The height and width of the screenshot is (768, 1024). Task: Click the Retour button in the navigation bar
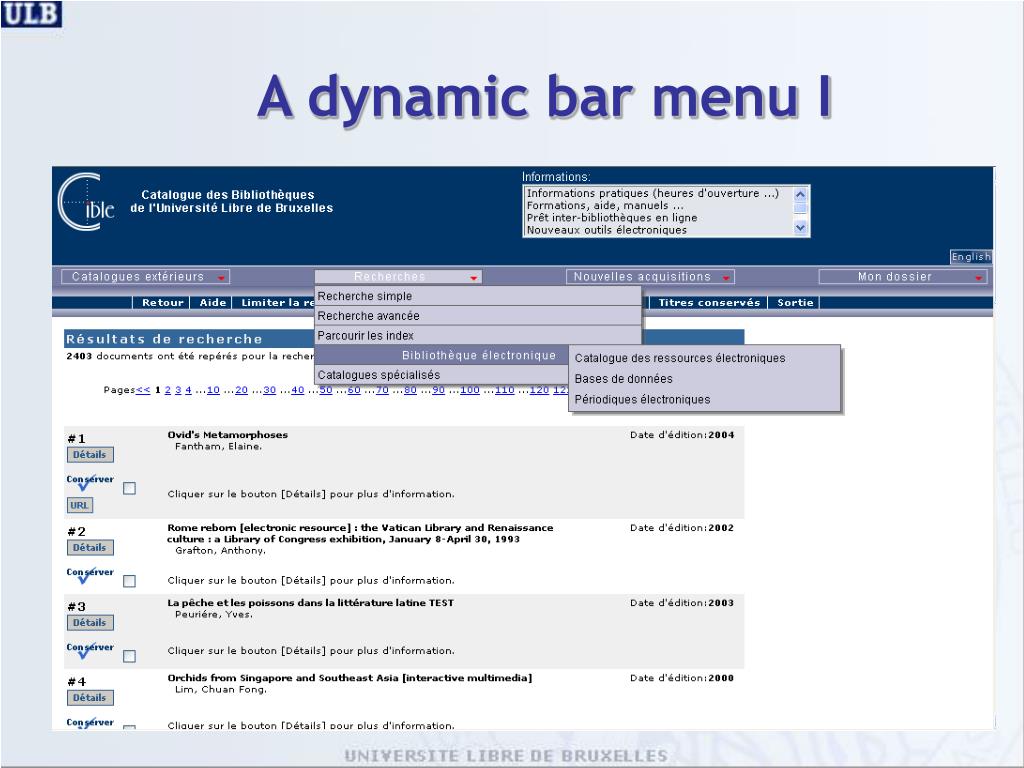(x=163, y=302)
